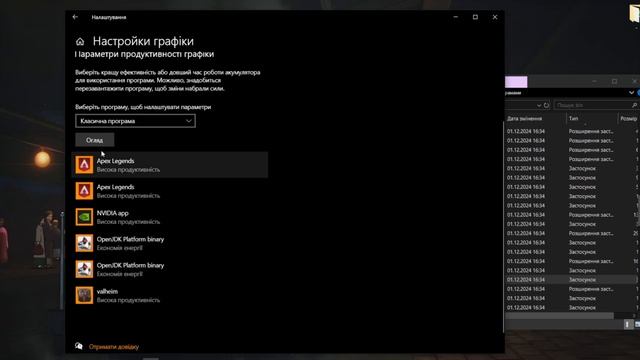Select the valheim entry
Screen dimensions: 640x360
170,296
